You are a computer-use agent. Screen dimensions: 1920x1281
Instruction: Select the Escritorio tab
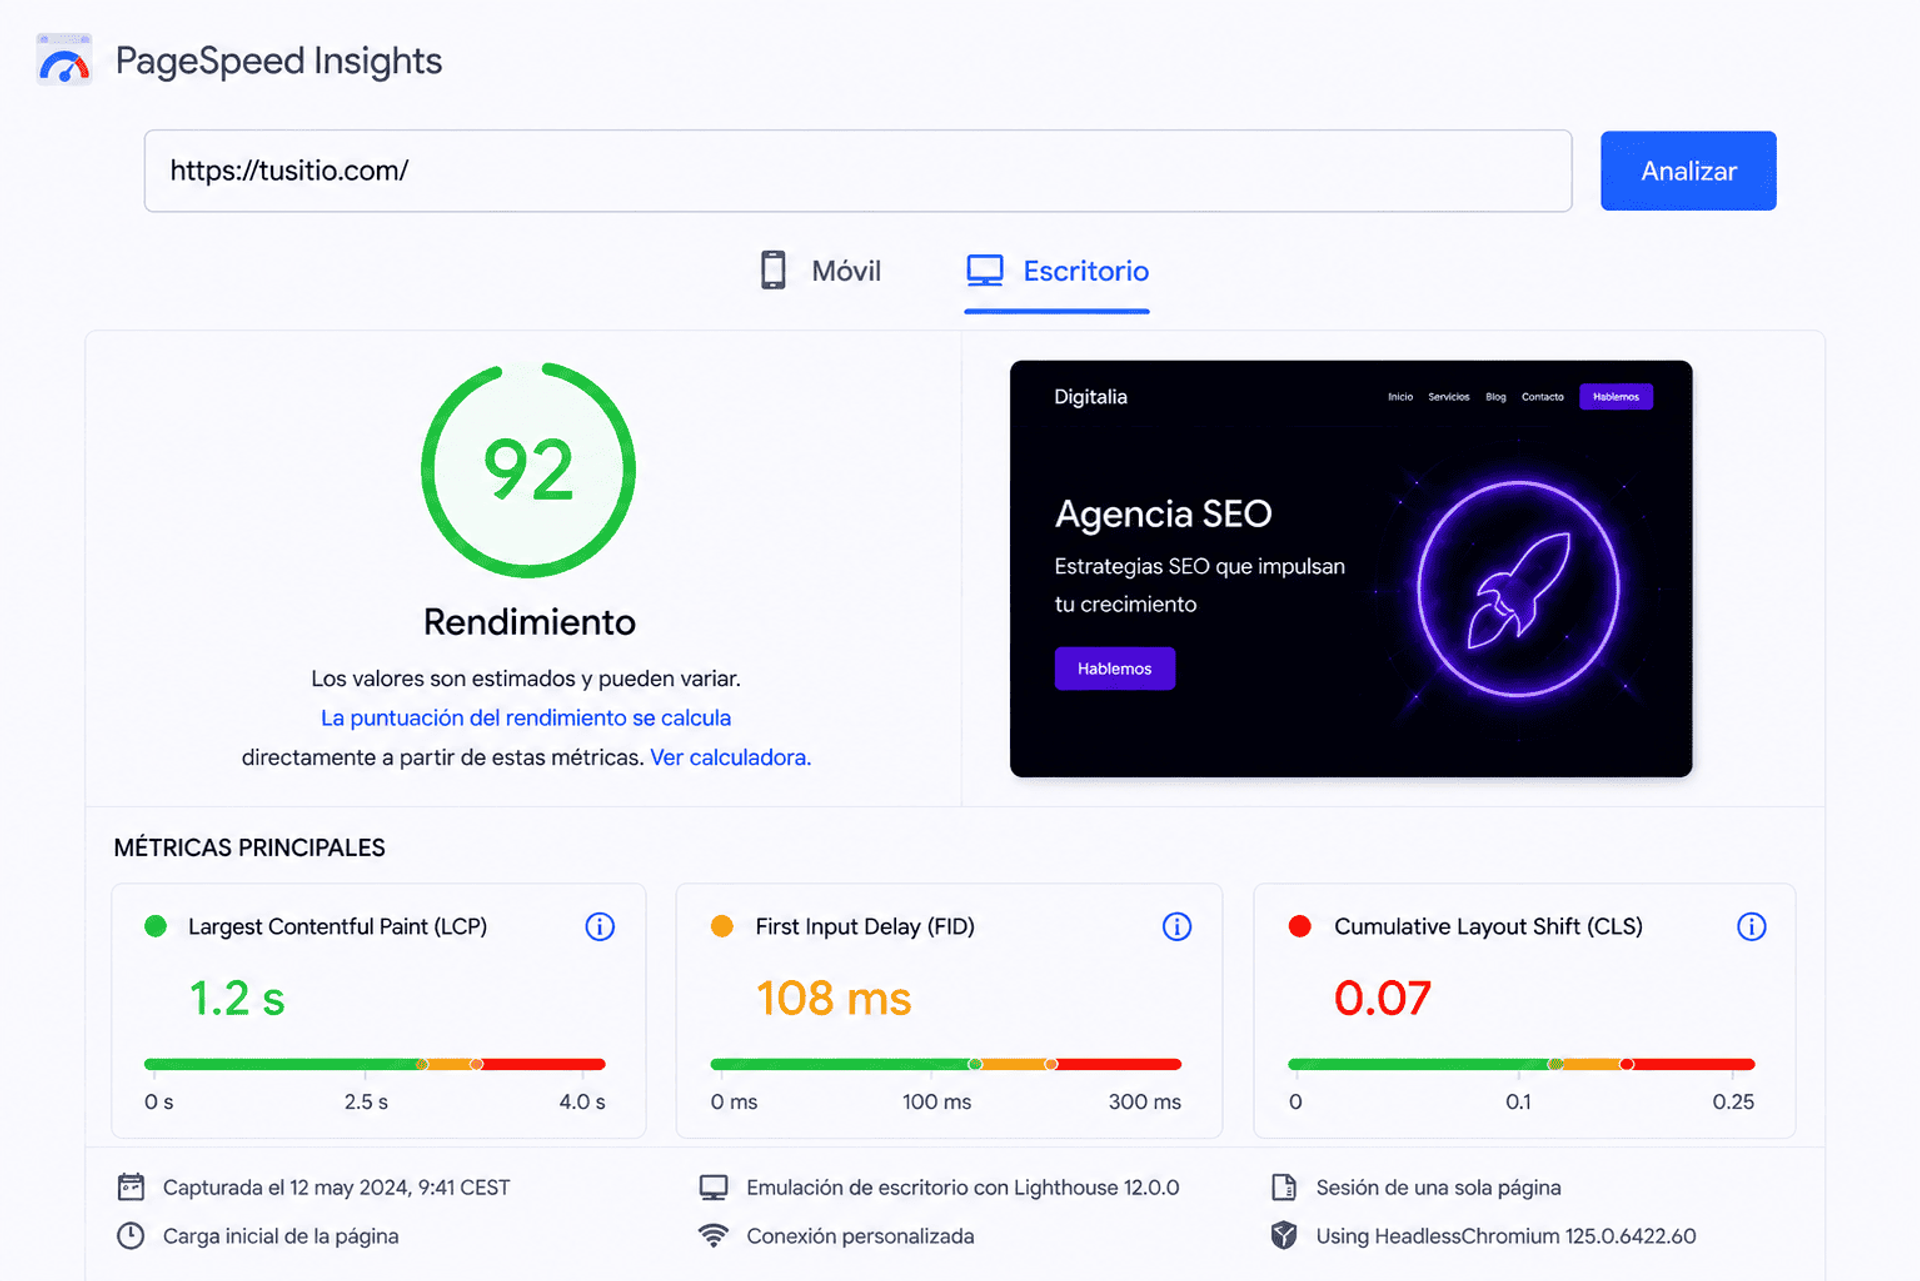tap(1057, 271)
